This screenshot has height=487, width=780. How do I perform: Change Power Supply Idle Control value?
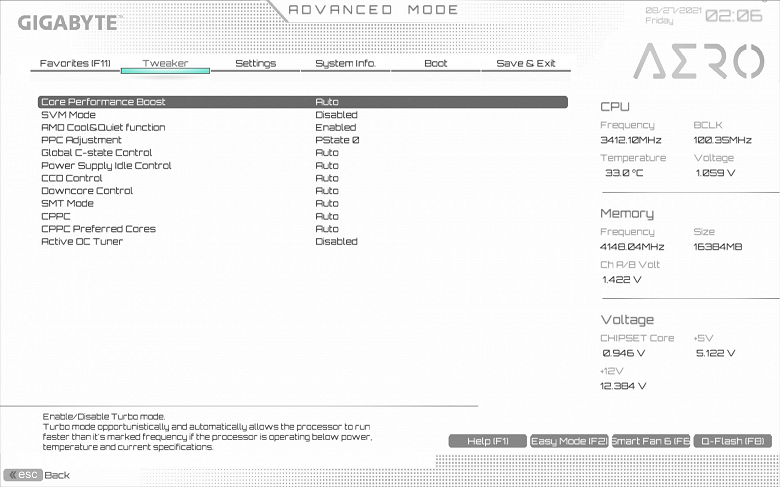[327, 166]
